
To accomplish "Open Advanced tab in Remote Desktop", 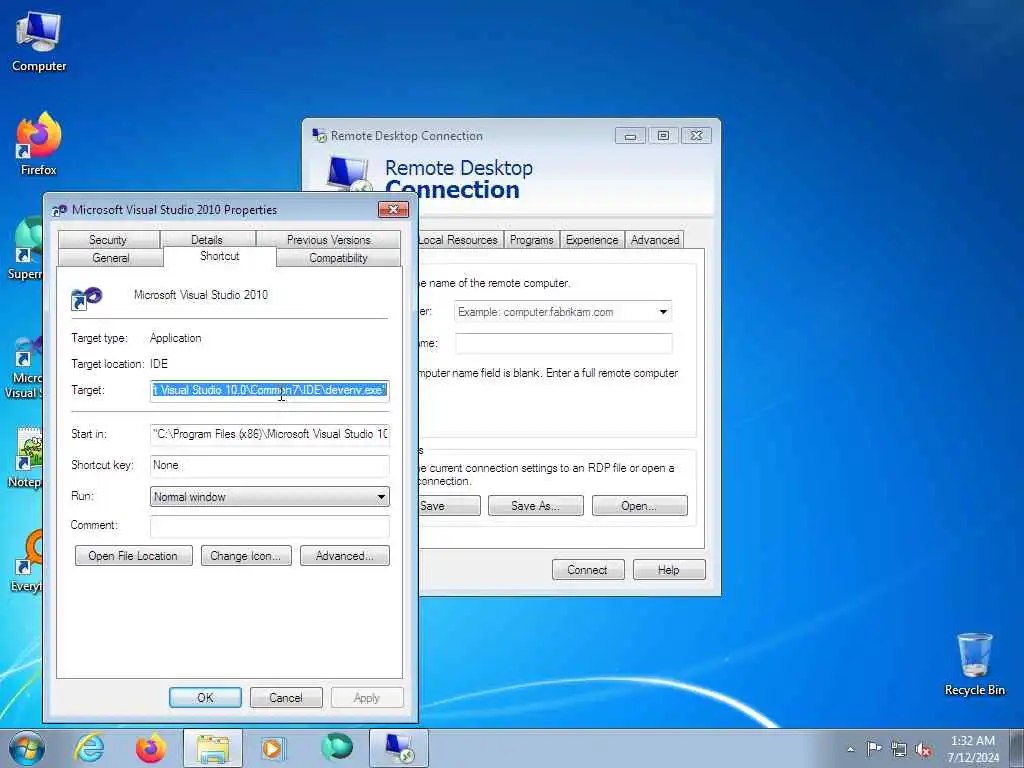I will pyautogui.click(x=655, y=240).
